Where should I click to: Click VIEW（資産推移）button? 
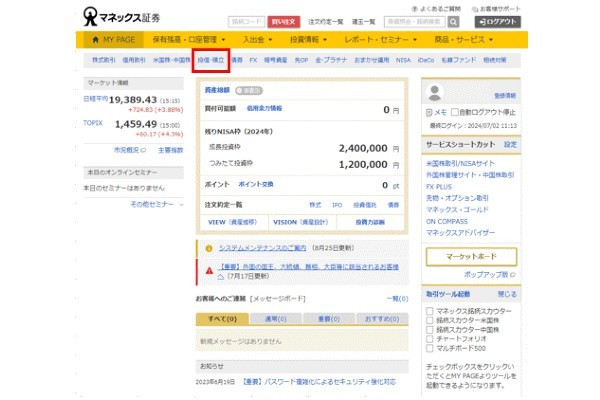pos(234,222)
